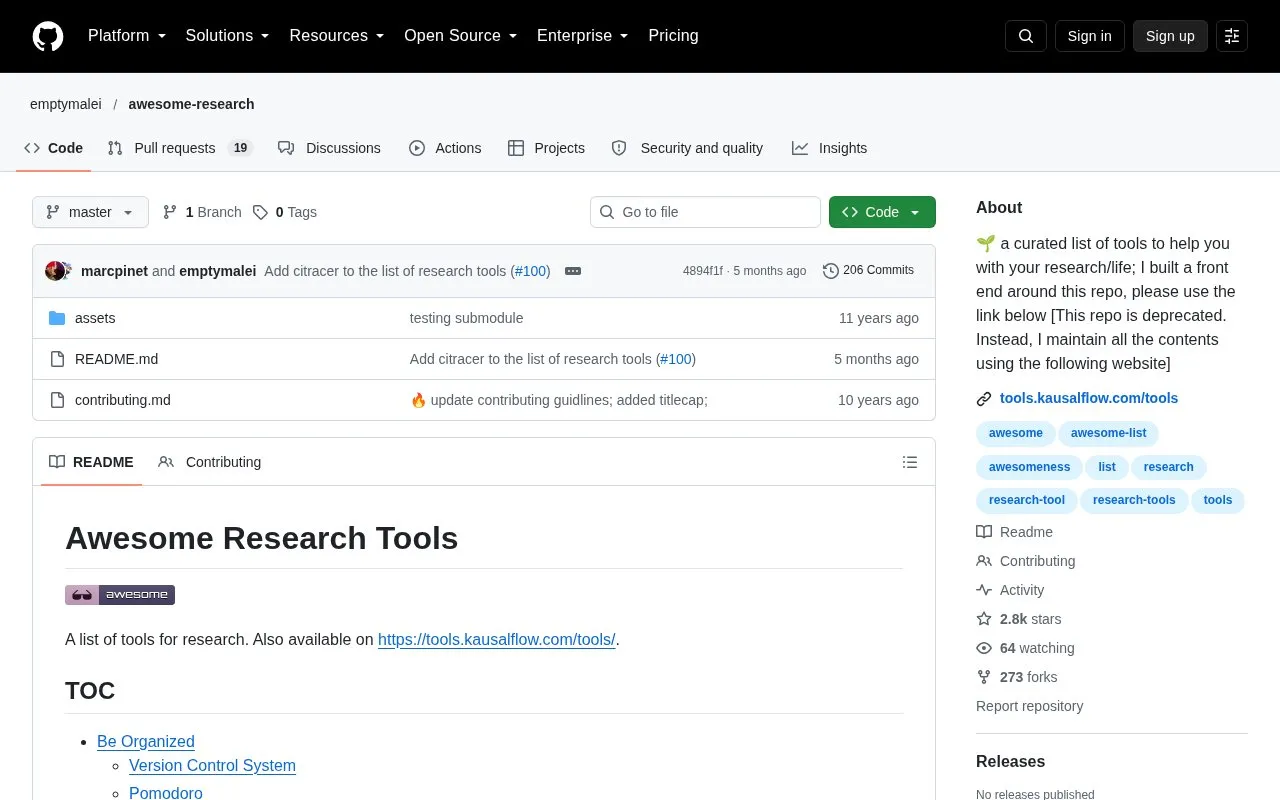Screen dimensions: 1280x800
Task: Open commit history clock icon
Action: 831,271
